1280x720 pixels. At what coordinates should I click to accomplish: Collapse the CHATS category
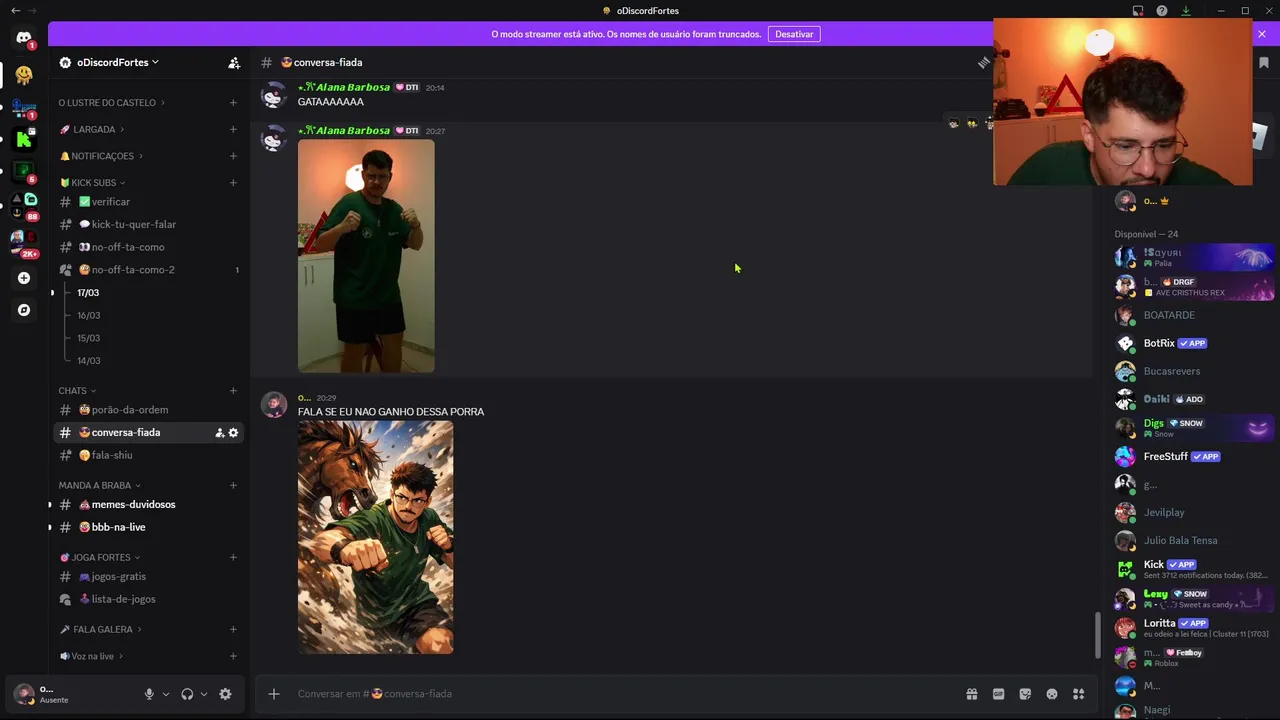(77, 391)
